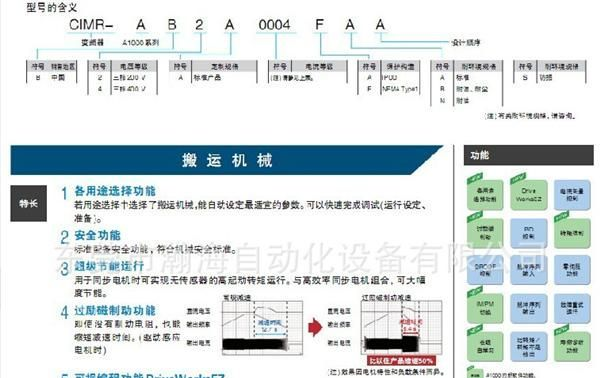Click the IM/PM green function tile
This screenshot has width=600, height=378.
pyautogui.click(x=485, y=308)
